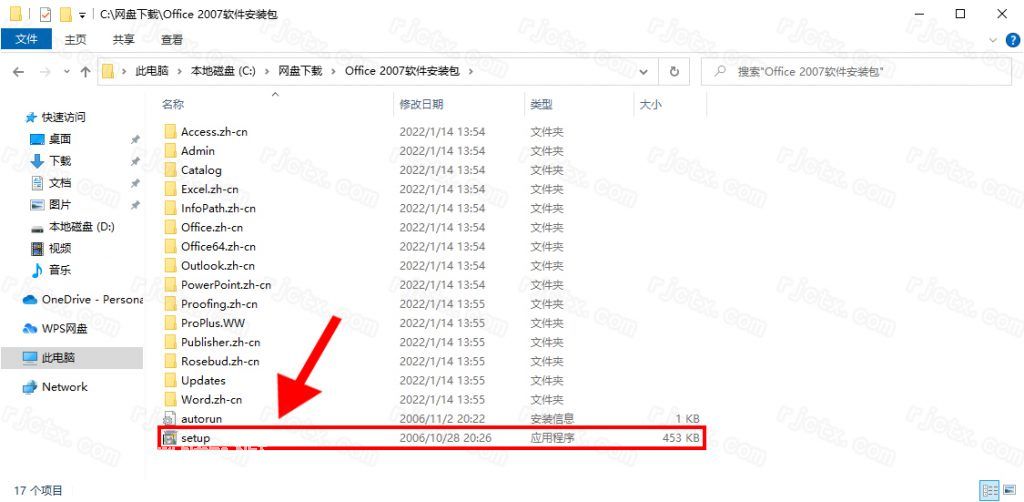Select WPS网盘 in navigation pane
Screen dimensions: 1024x502
(x=64, y=328)
